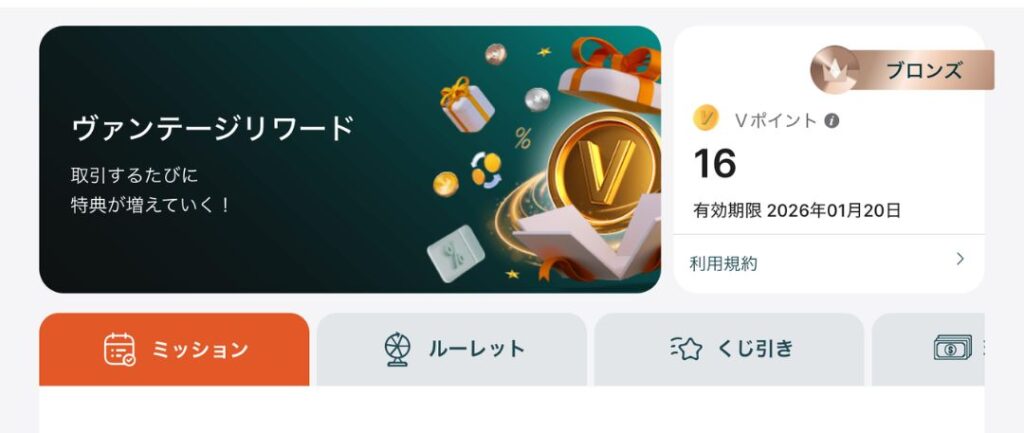Screen dimensions: 1024x433
Task: Click the green percent ticket in the banner
Action: coord(455,253)
